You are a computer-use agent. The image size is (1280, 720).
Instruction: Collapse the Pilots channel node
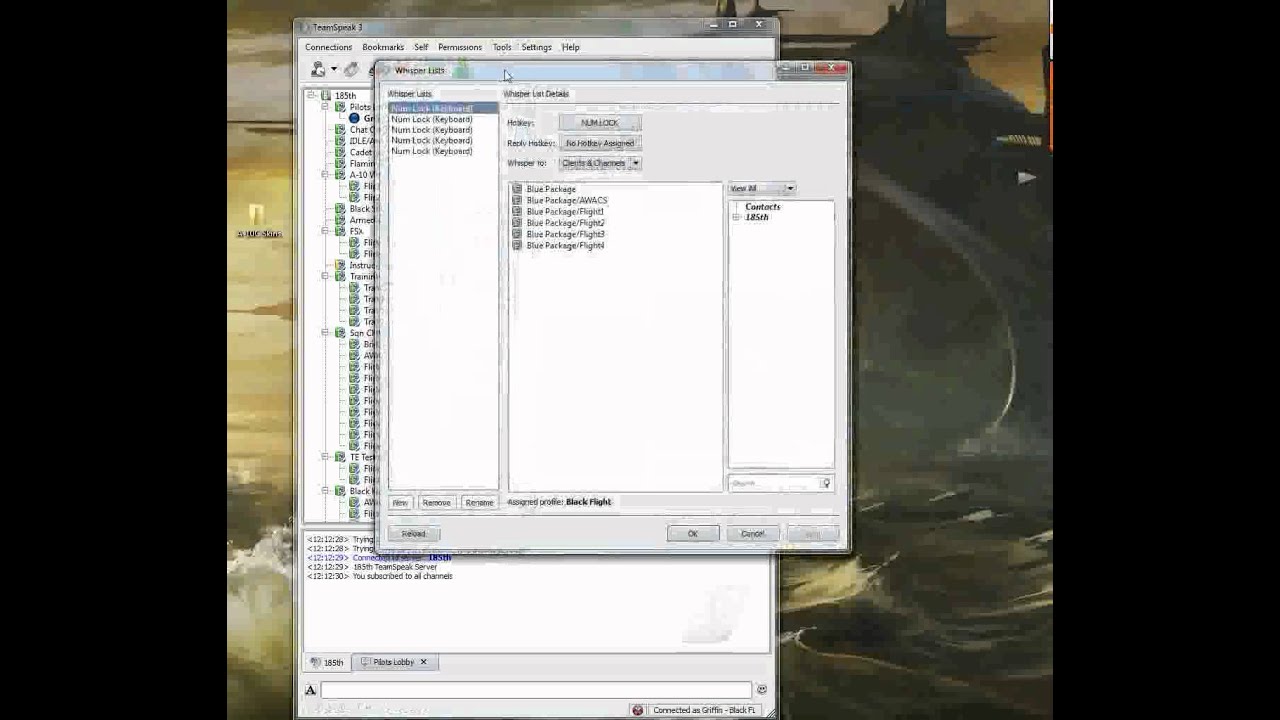pyautogui.click(x=325, y=107)
